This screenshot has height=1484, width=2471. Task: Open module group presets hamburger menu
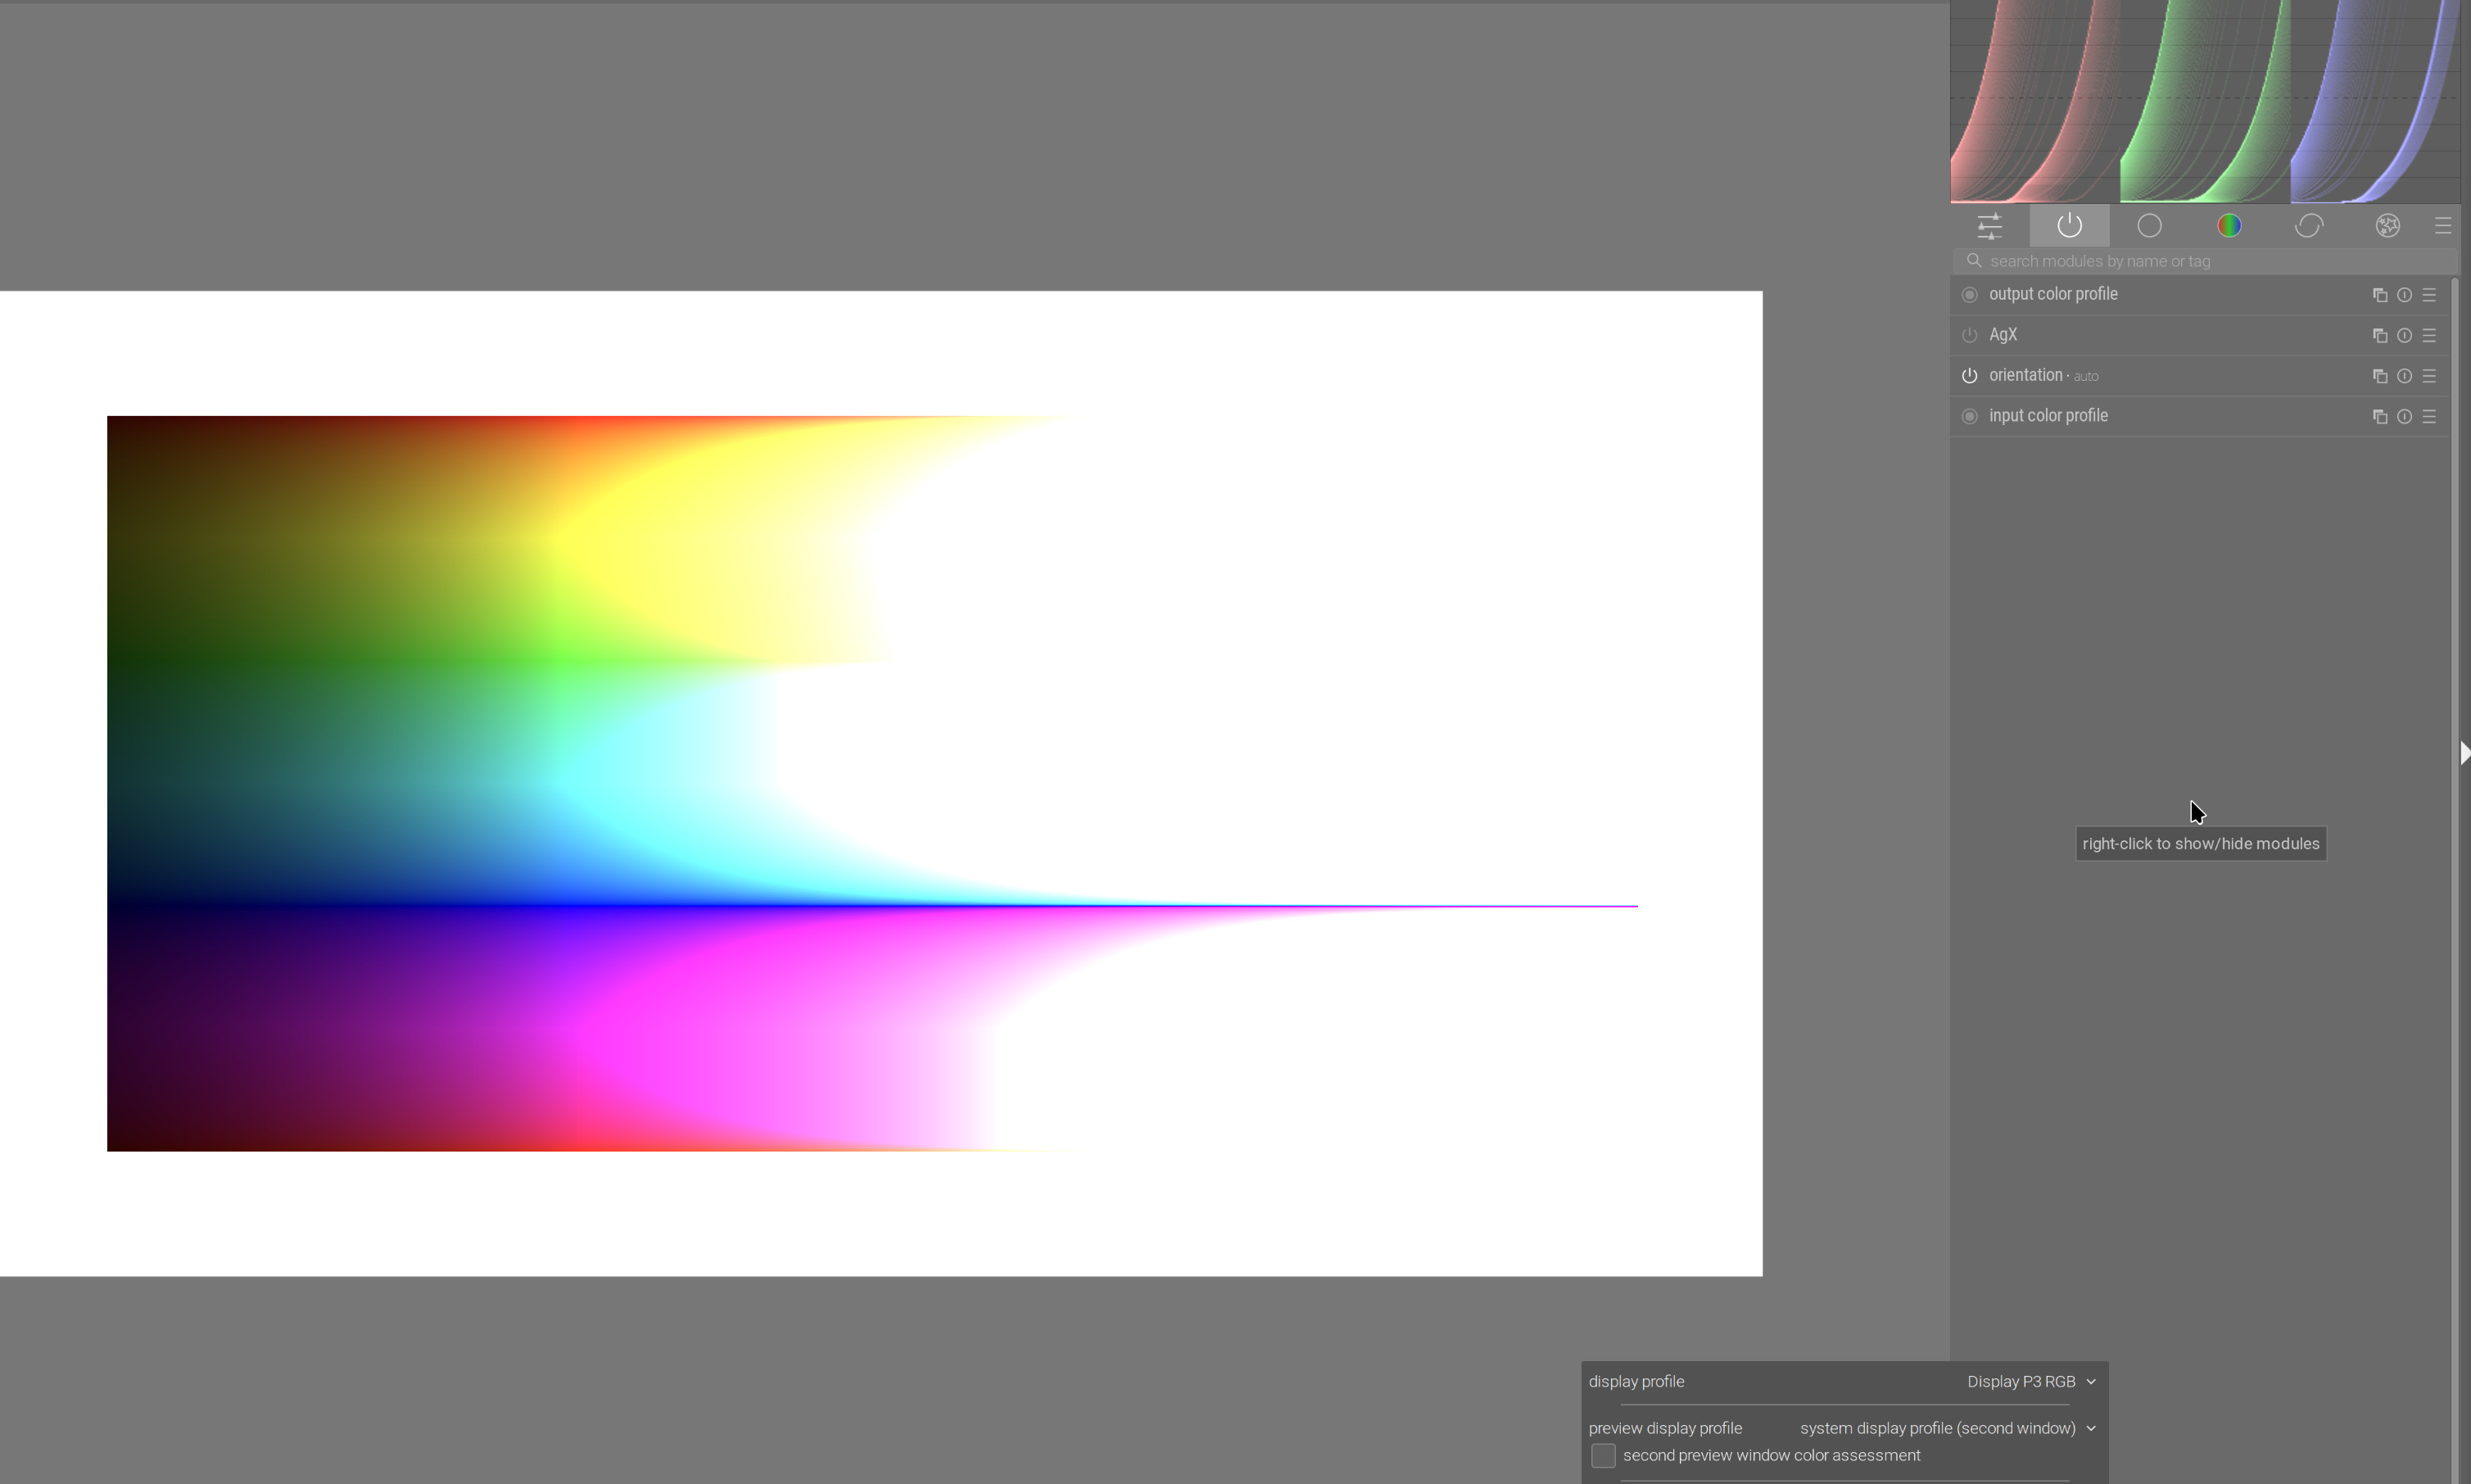point(2442,226)
